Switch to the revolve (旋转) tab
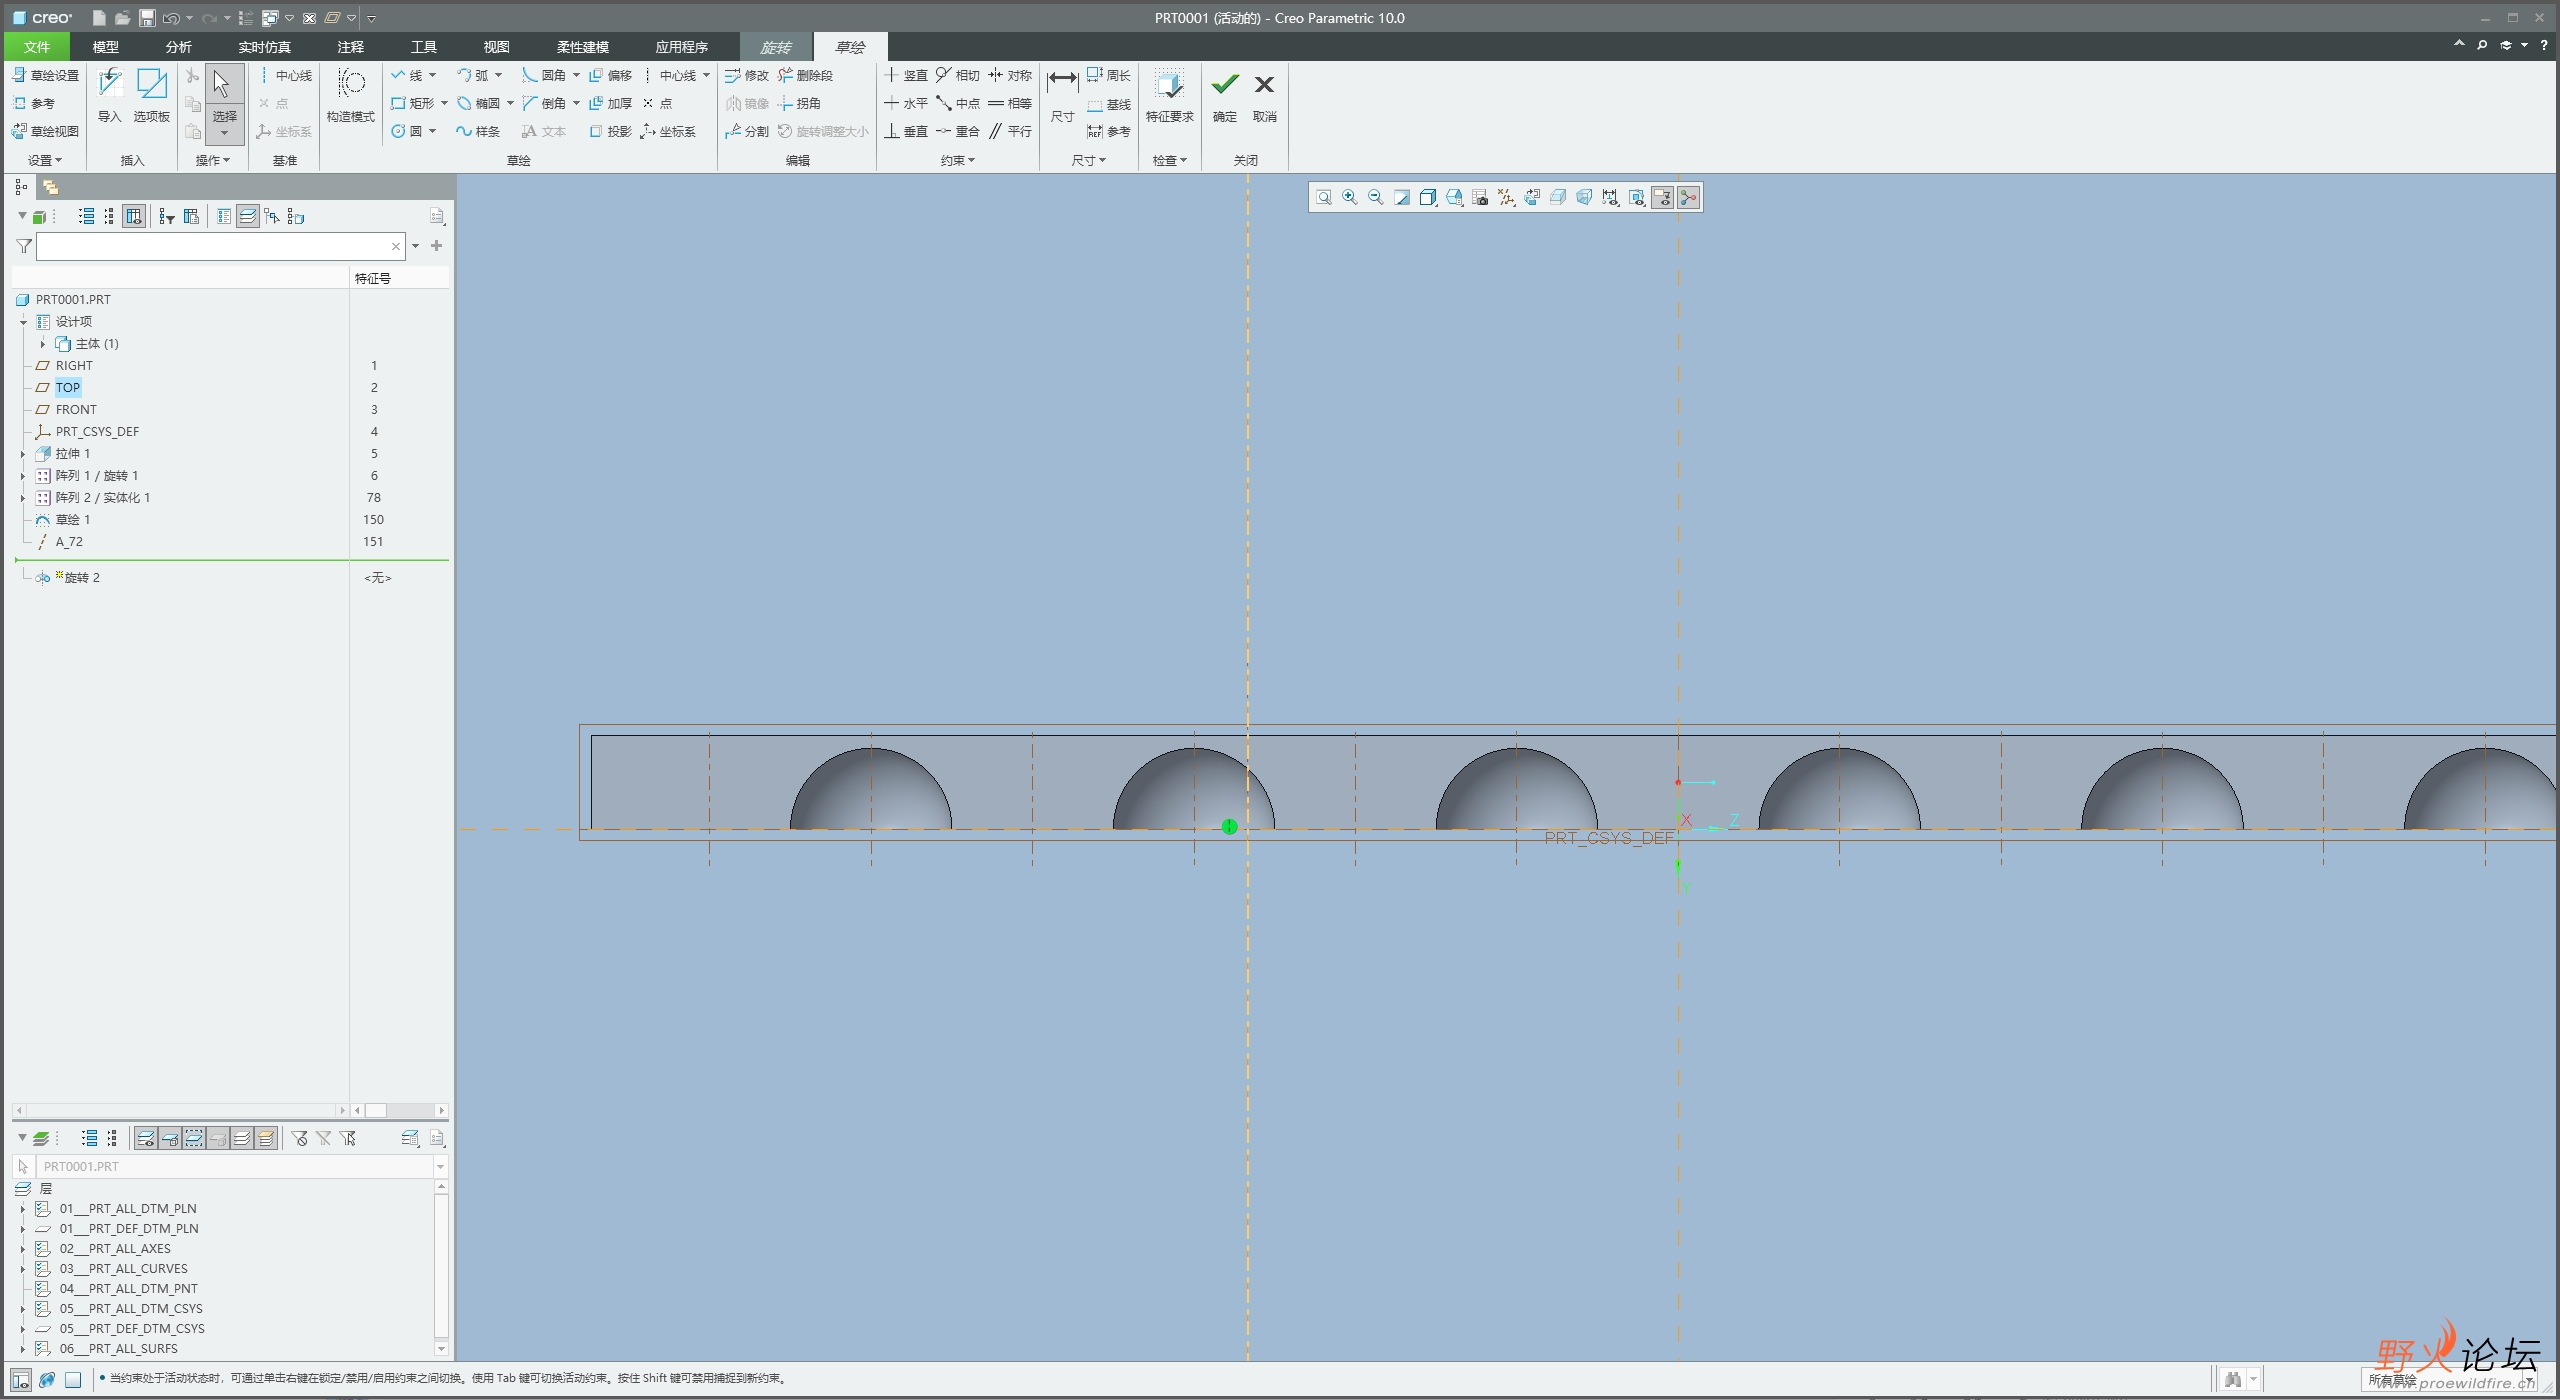Viewport: 2560px width, 1400px height. (775, 47)
